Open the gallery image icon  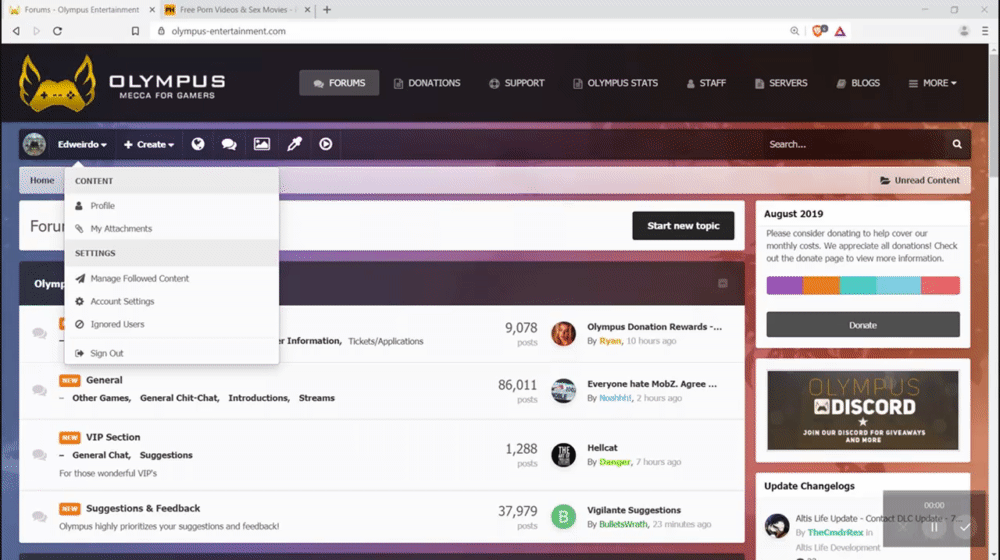[x=261, y=144]
